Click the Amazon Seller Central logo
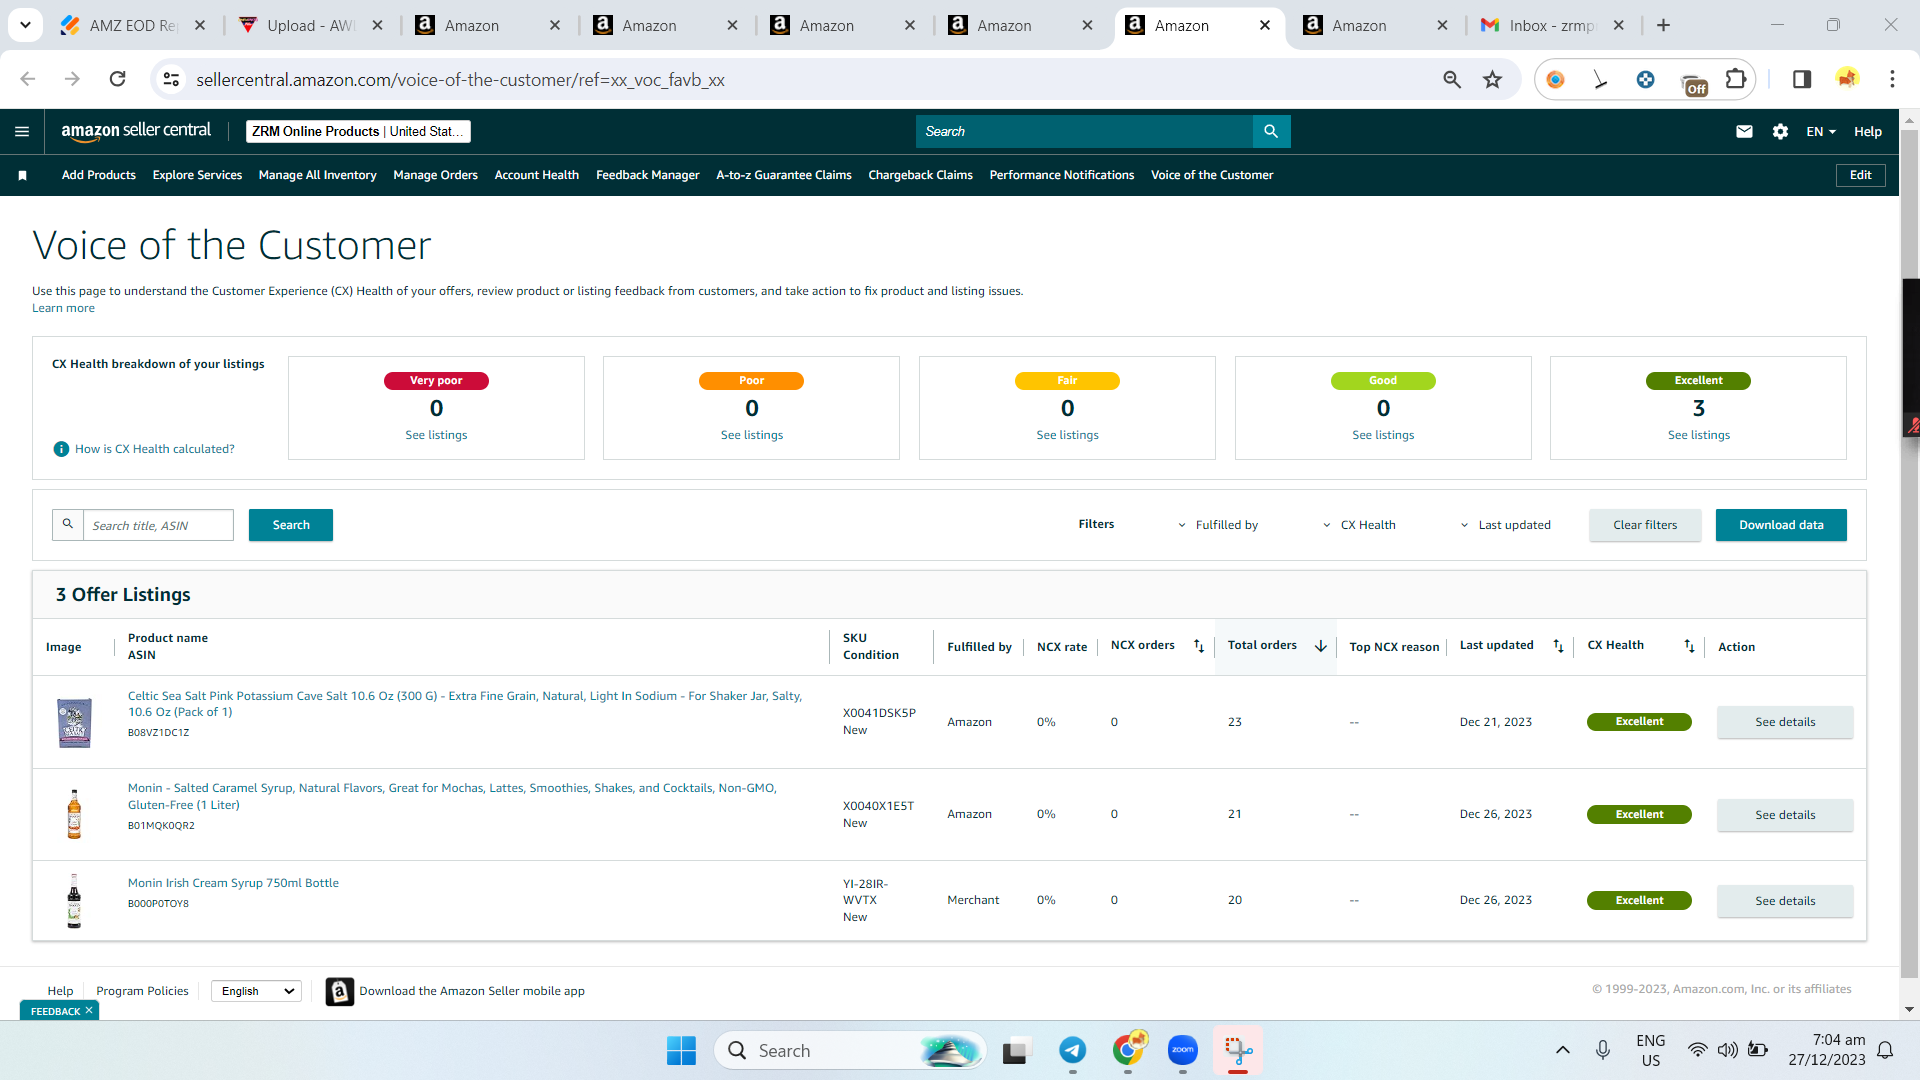This screenshot has width=1920, height=1080. [136, 131]
